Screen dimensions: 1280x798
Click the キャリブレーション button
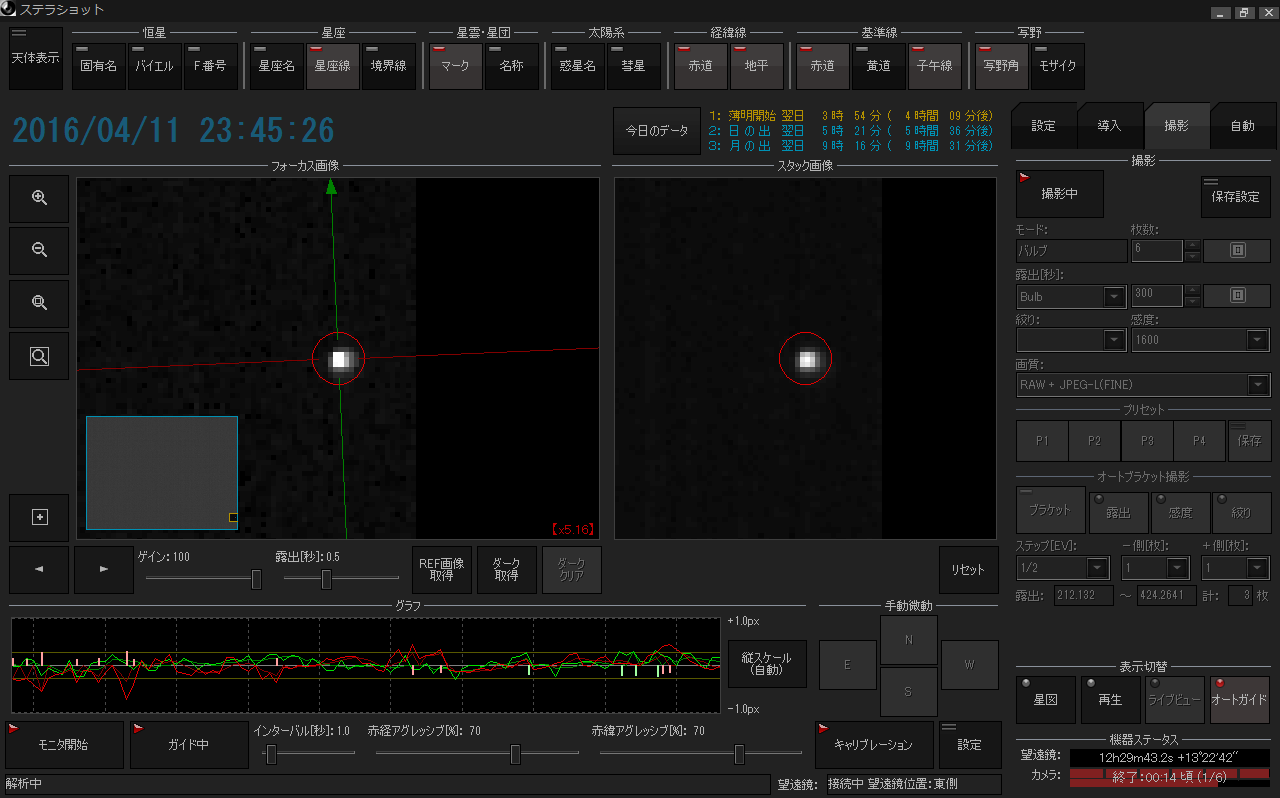872,745
